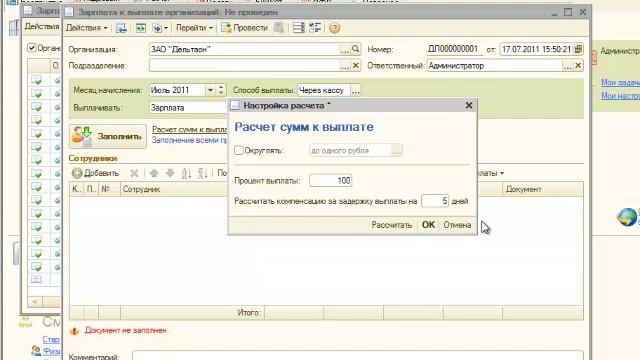The width and height of the screenshot is (640, 360).
Task: Click the globe icon at right edge
Action: point(627,217)
